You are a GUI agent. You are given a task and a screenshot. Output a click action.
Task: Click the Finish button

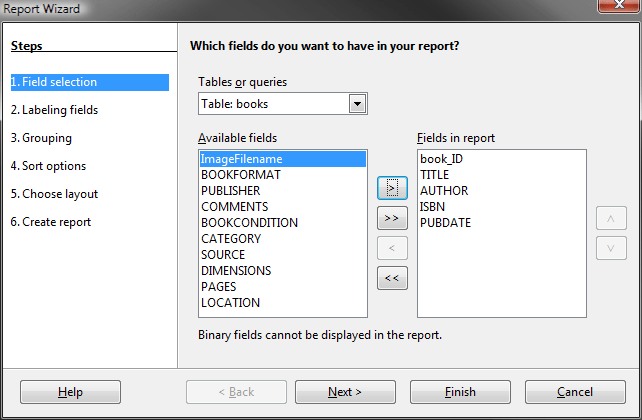pyautogui.click(x=461, y=392)
